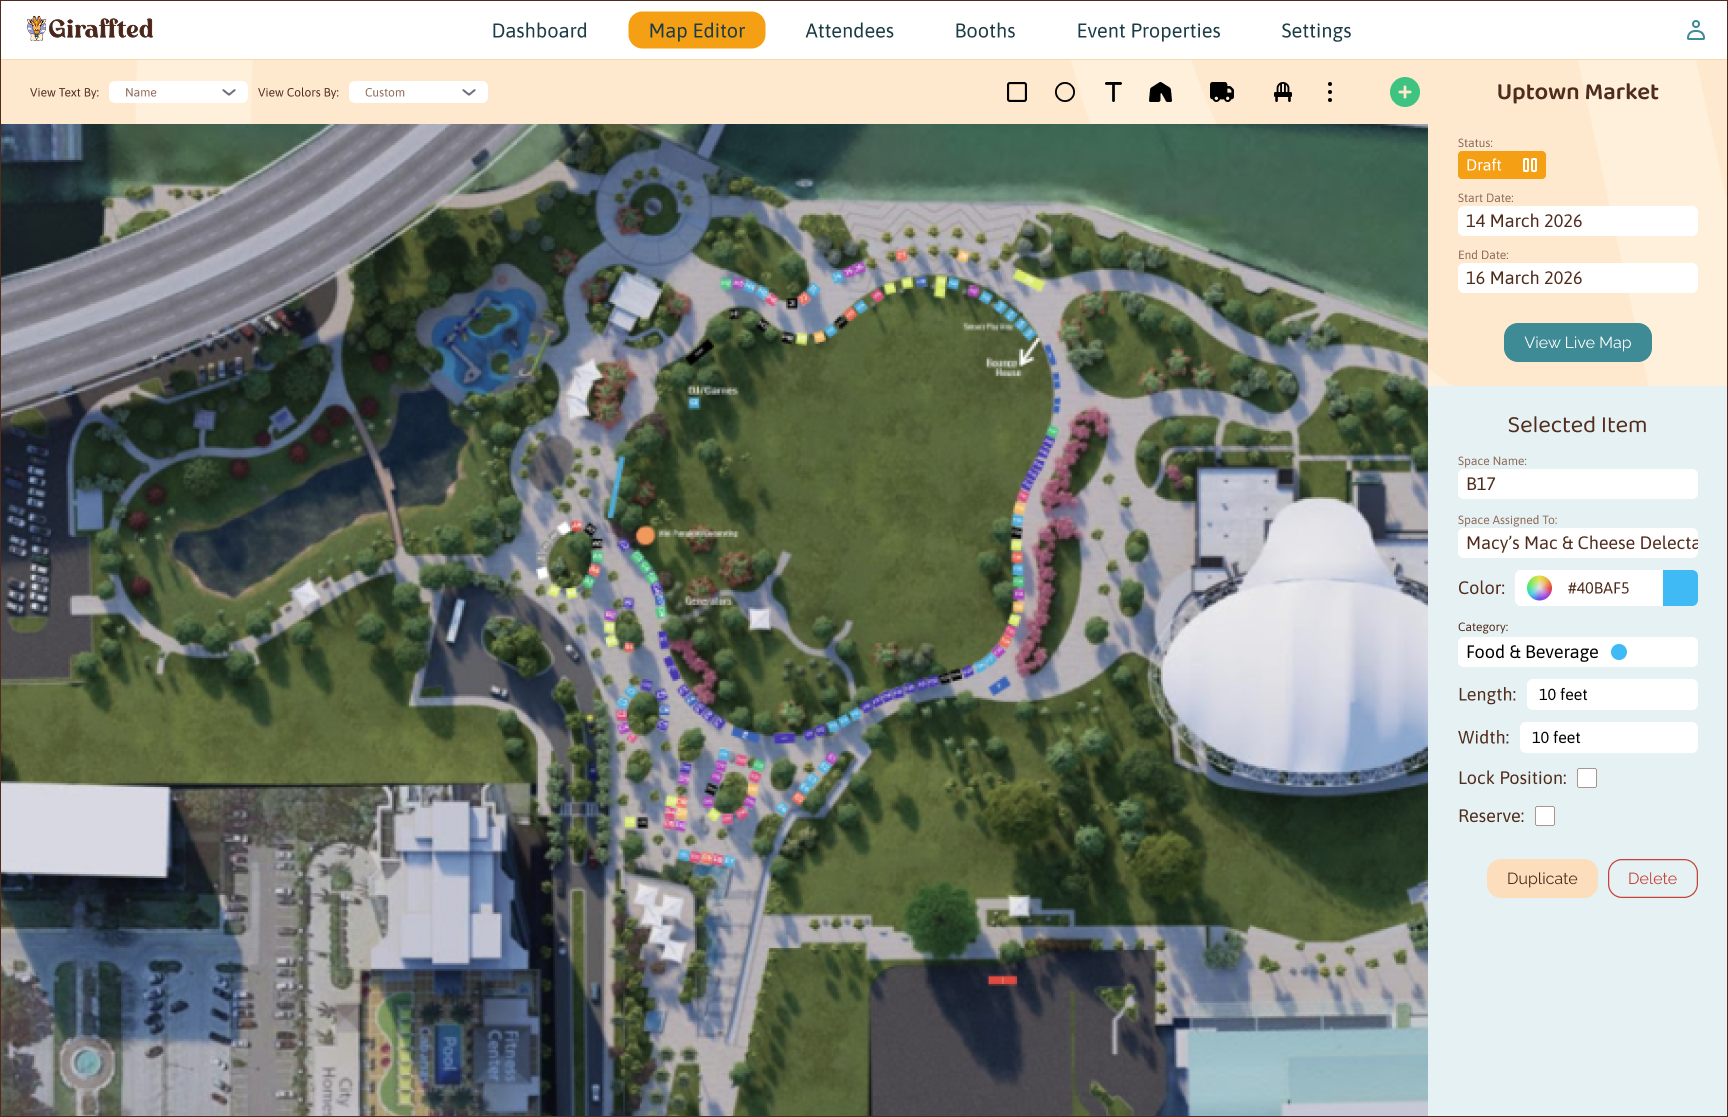
Task: Check the Reserve checkbox
Action: (1545, 815)
